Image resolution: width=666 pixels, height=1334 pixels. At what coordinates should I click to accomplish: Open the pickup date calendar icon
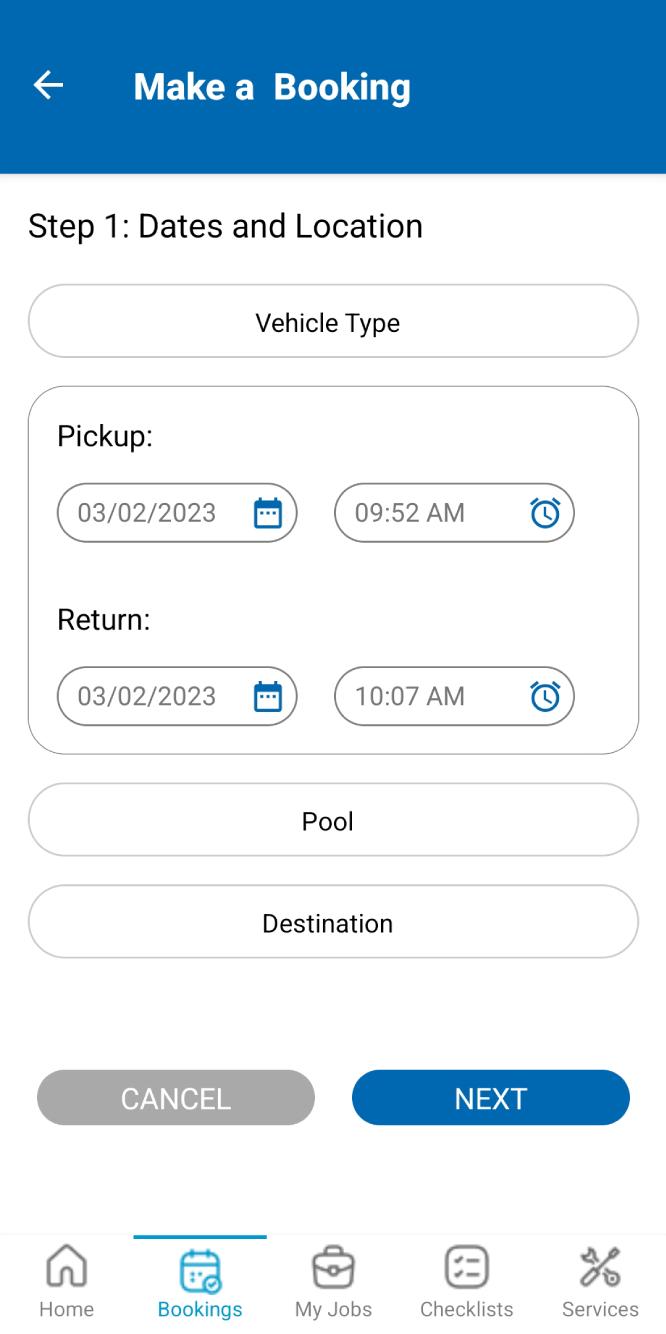click(x=268, y=513)
